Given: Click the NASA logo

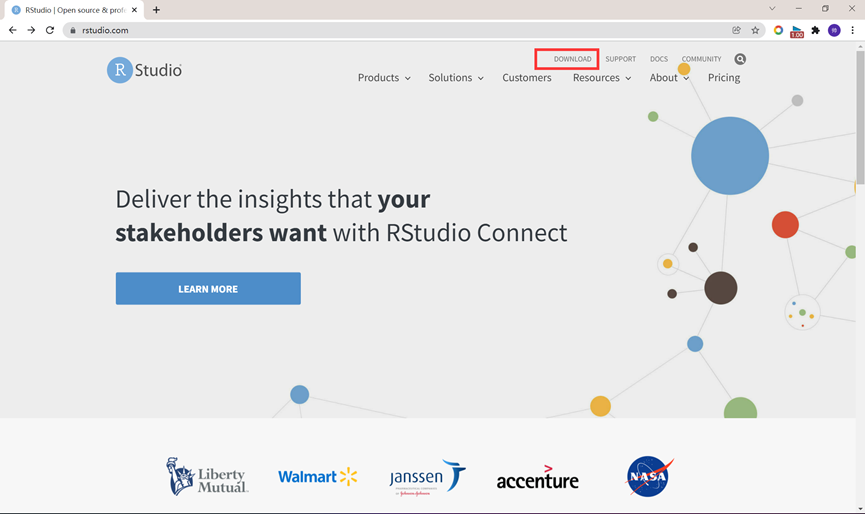Looking at the screenshot, I should point(649,476).
